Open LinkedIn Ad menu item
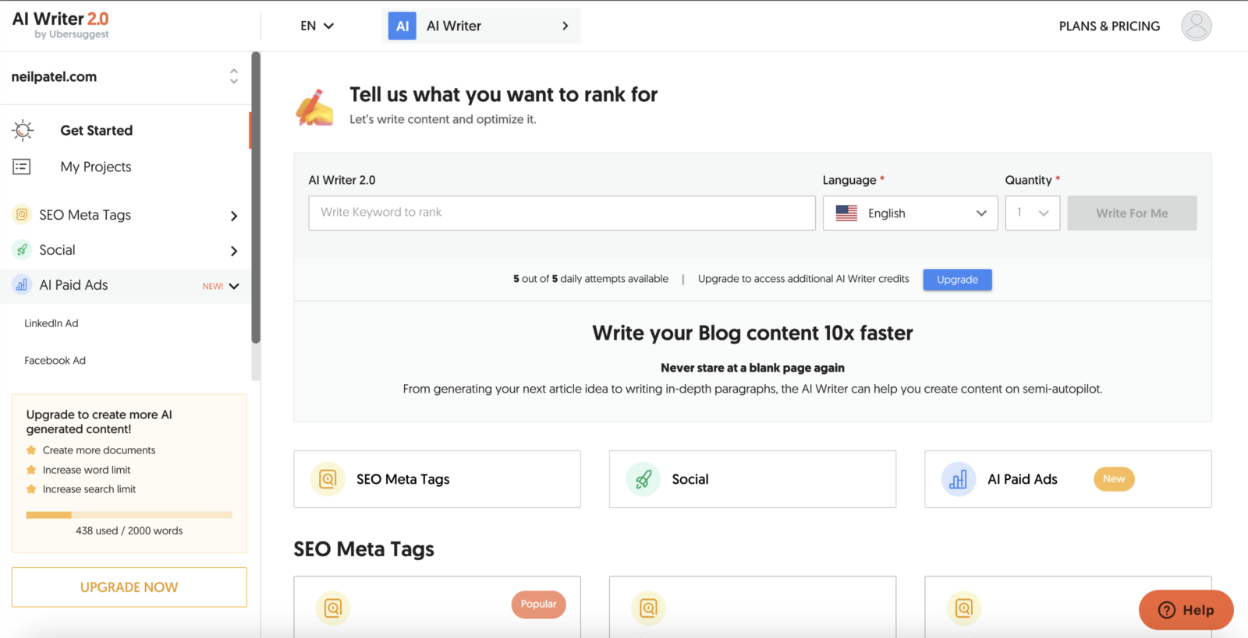 pyautogui.click(x=51, y=323)
